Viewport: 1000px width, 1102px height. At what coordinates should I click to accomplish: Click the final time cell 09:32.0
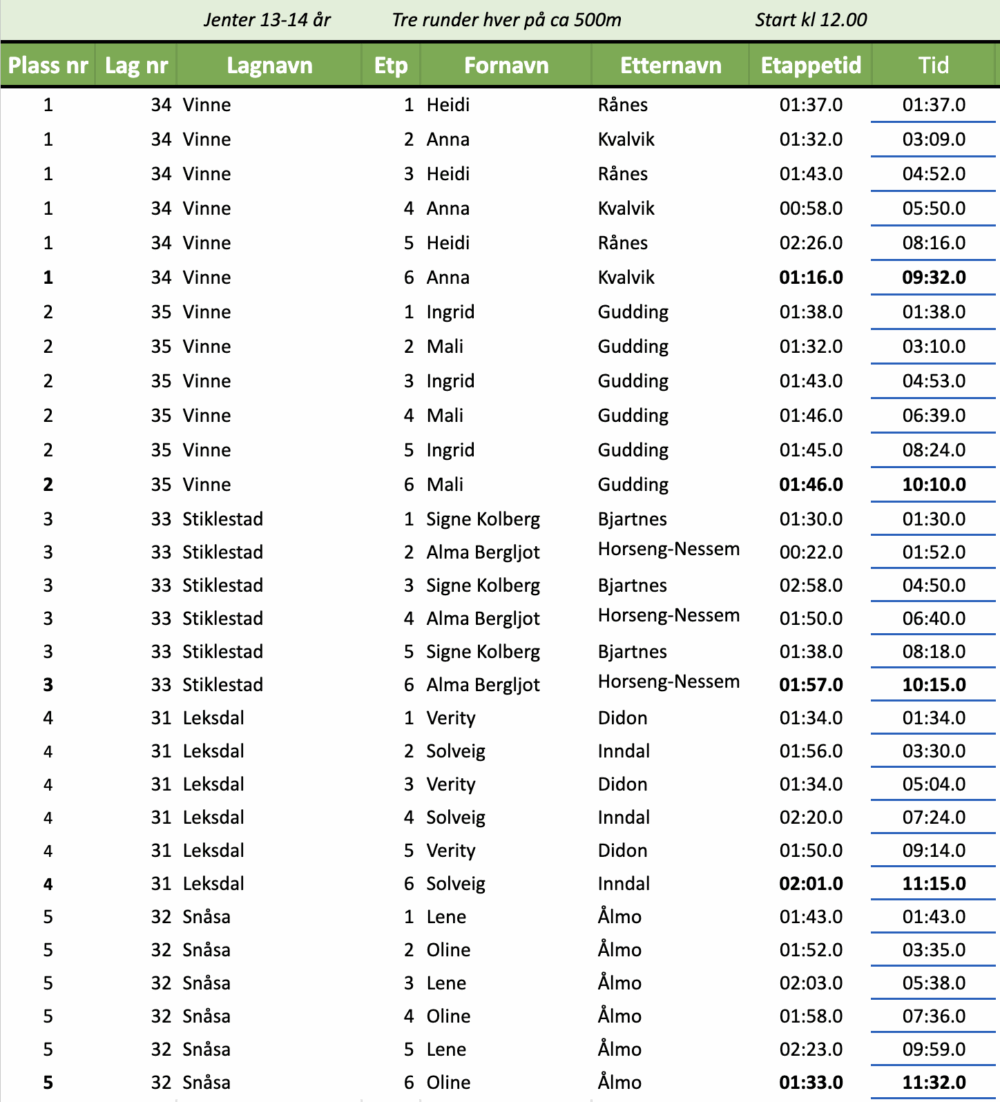pyautogui.click(x=934, y=278)
